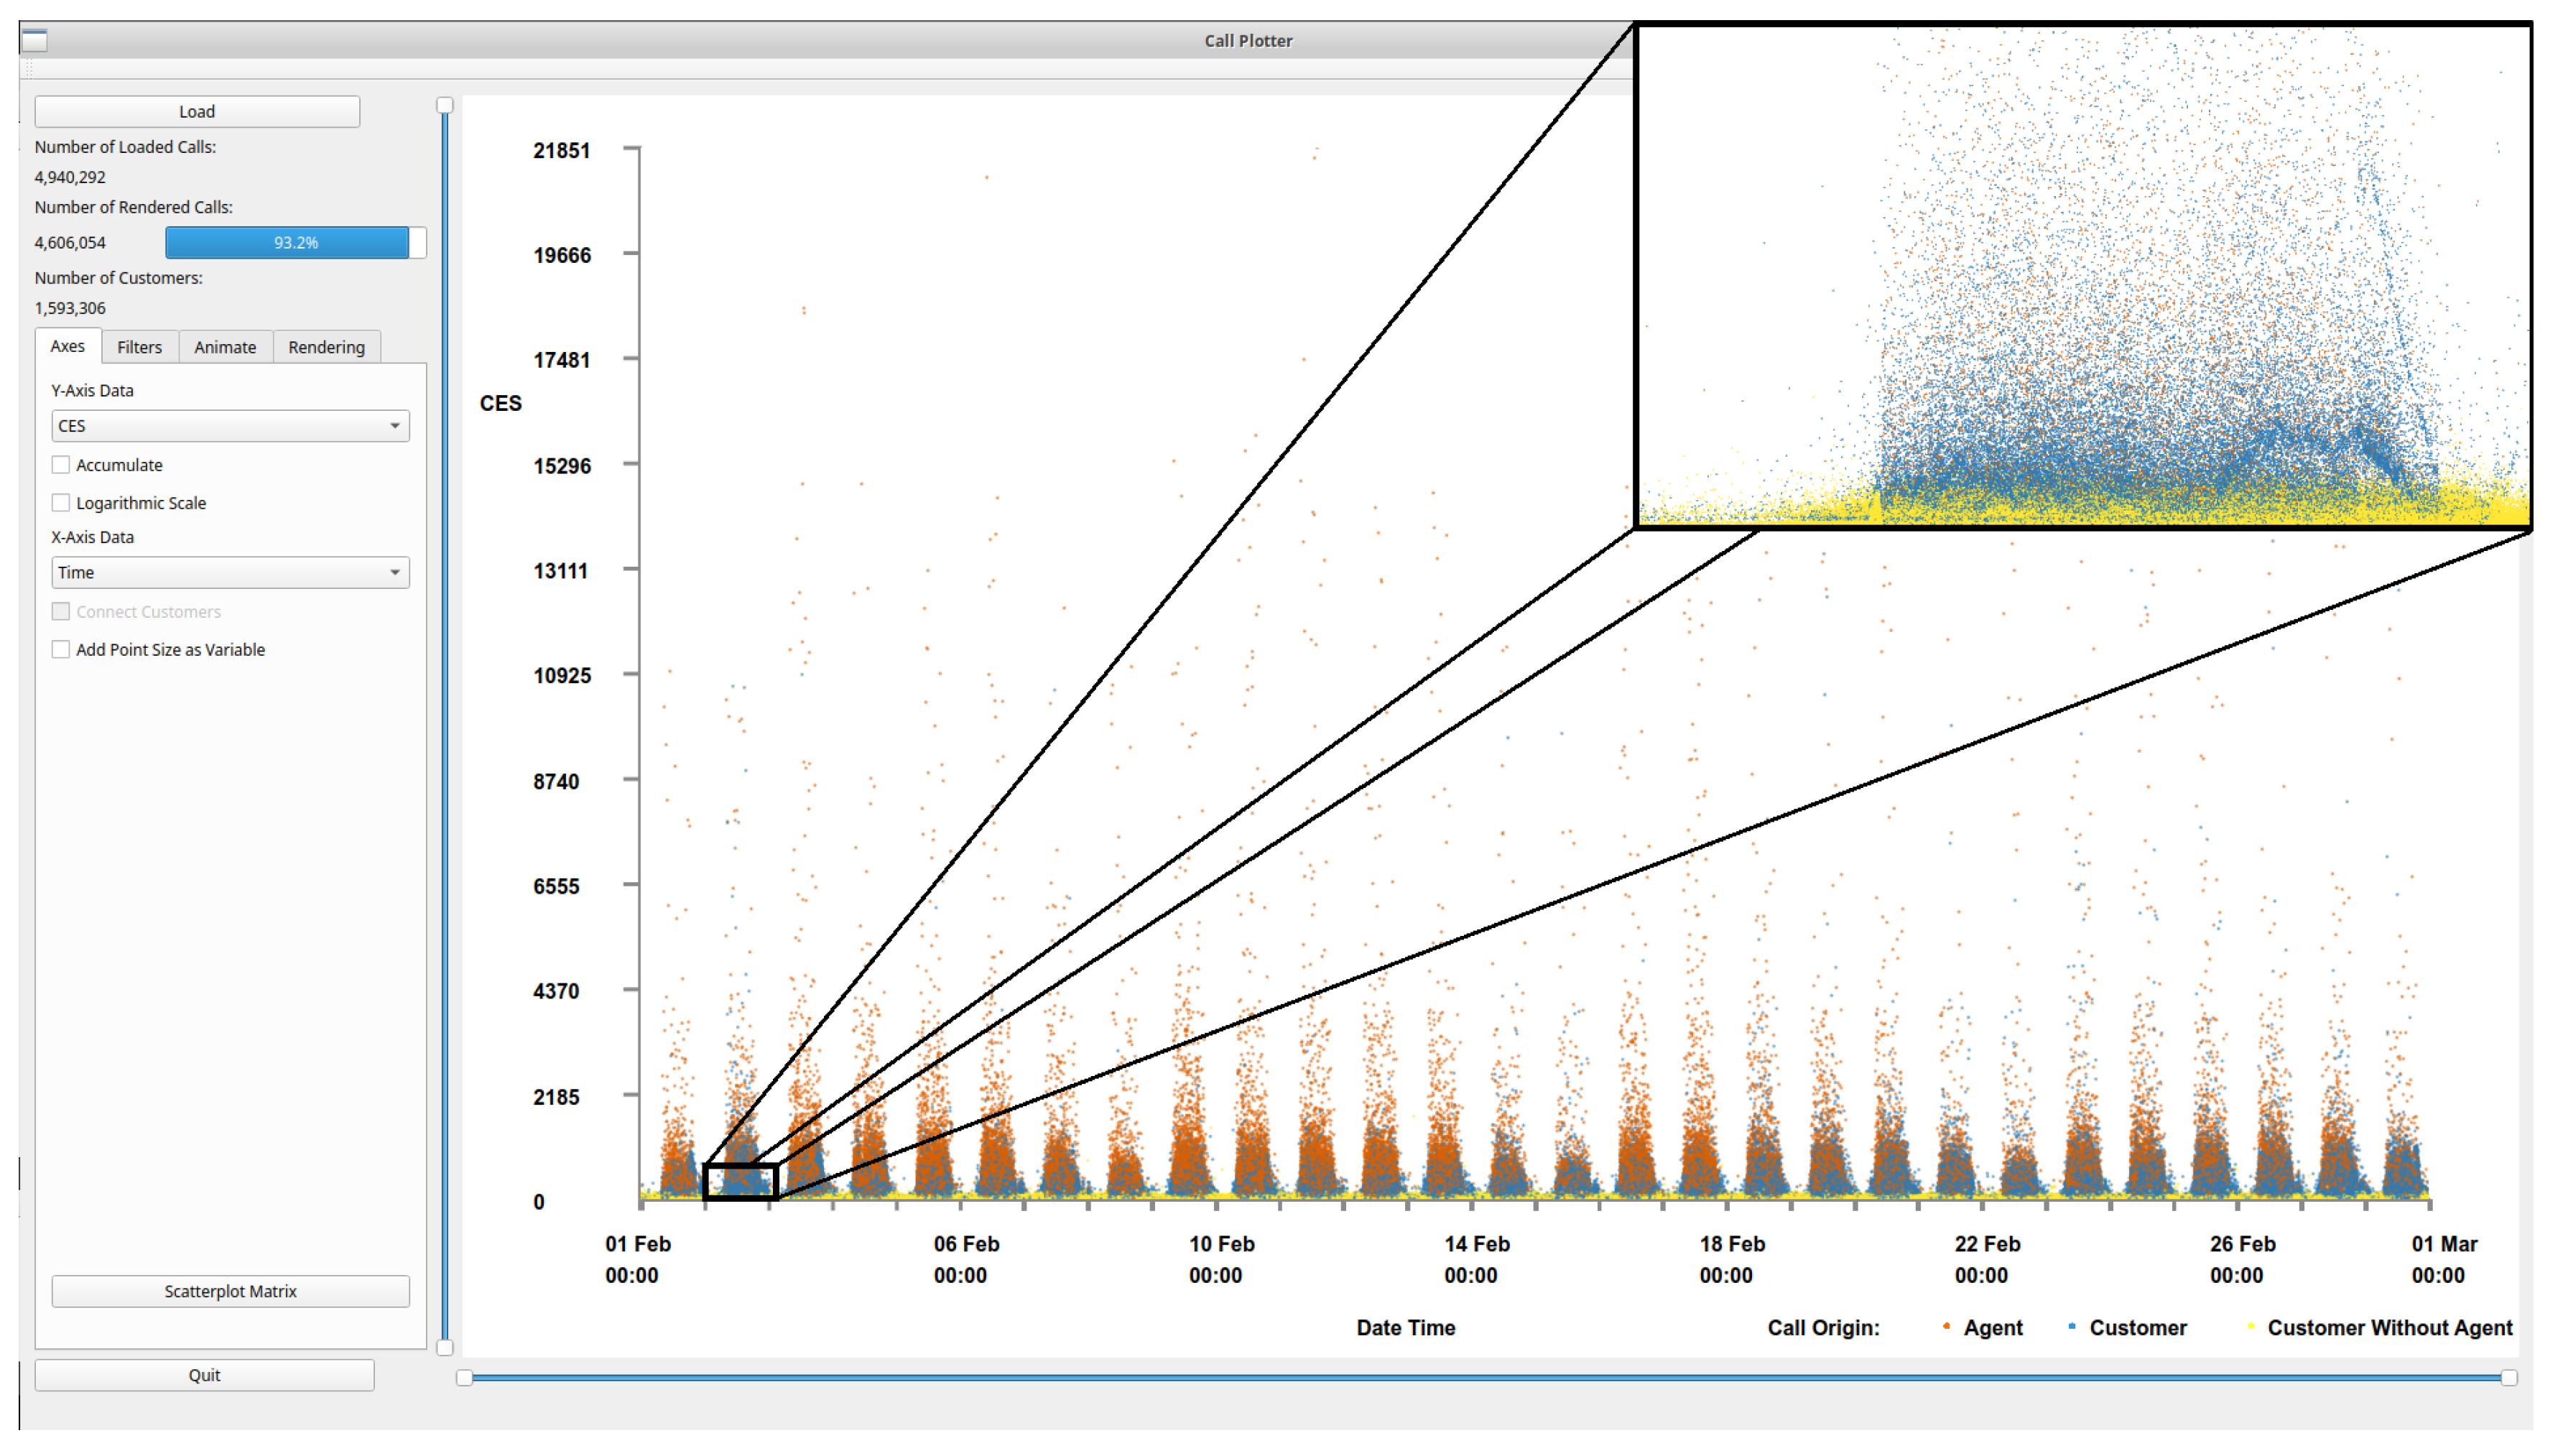The image size is (2563, 1456).
Task: Click the Y-Axis dropdown arrow
Action: (395, 426)
